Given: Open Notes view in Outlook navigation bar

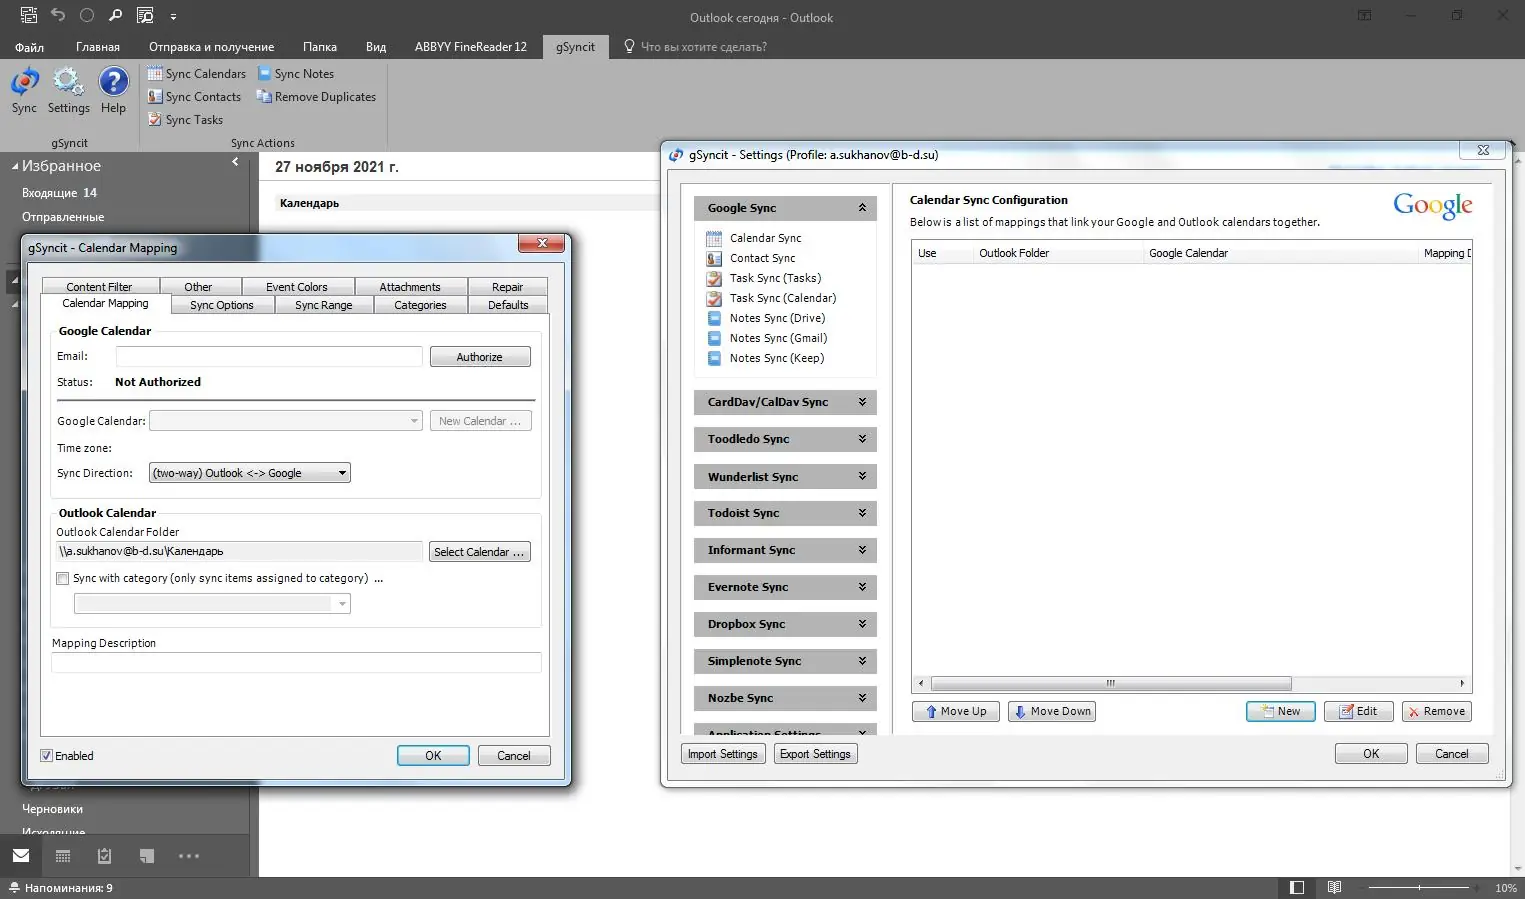Looking at the screenshot, I should click(x=147, y=856).
